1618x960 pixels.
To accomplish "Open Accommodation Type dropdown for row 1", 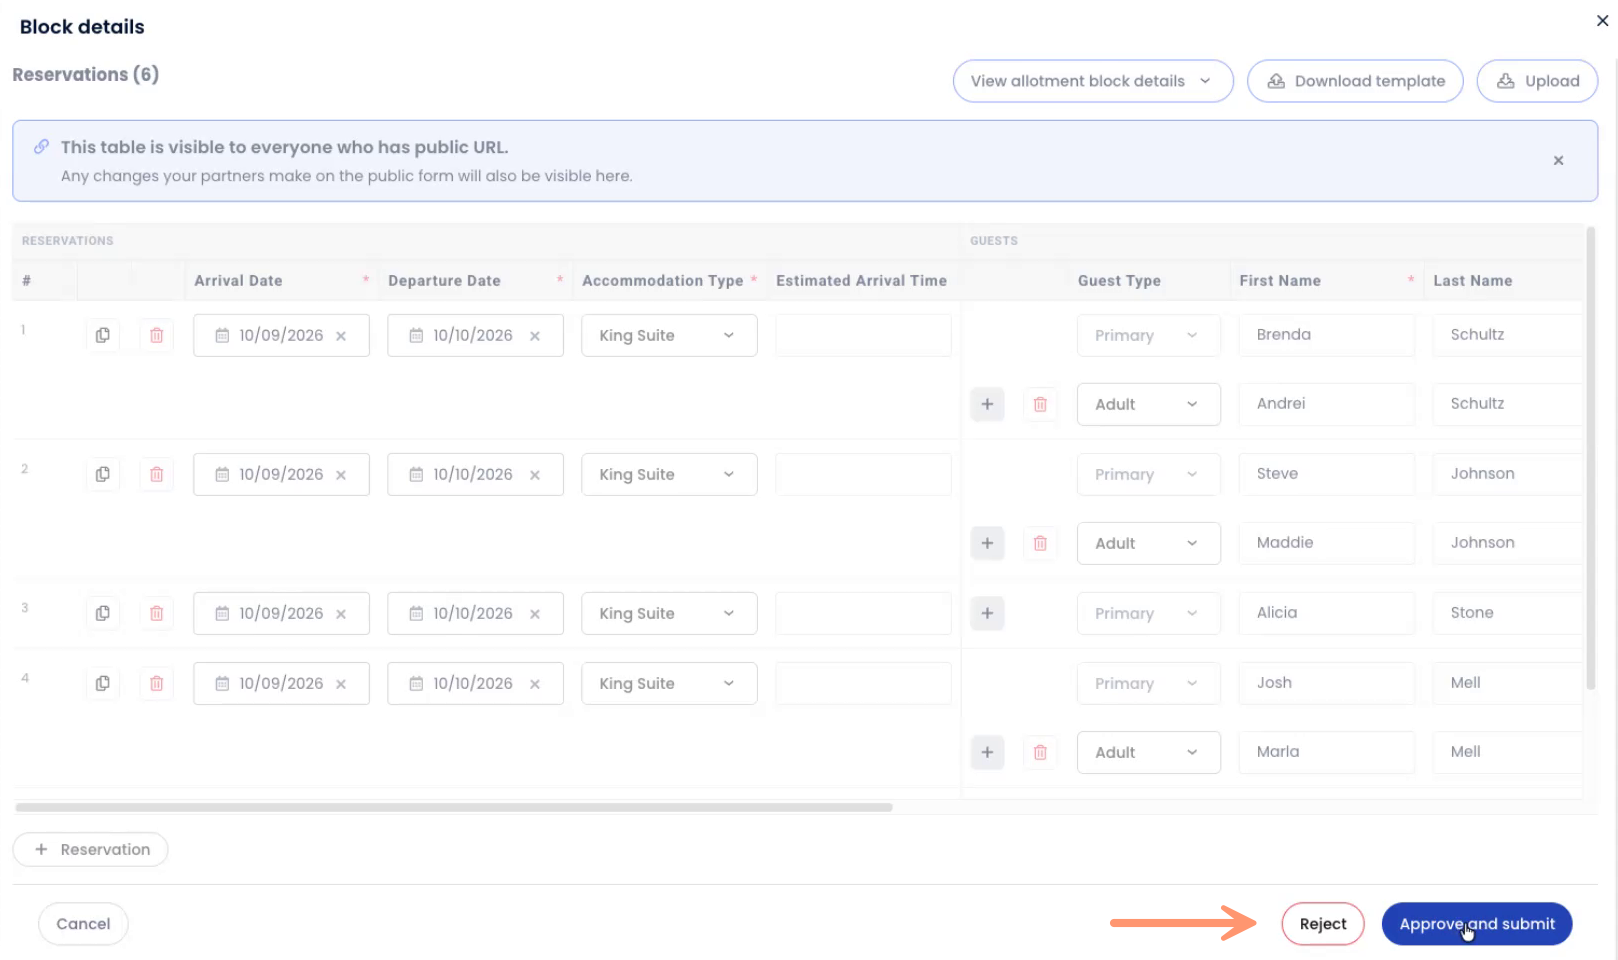I will pos(668,335).
